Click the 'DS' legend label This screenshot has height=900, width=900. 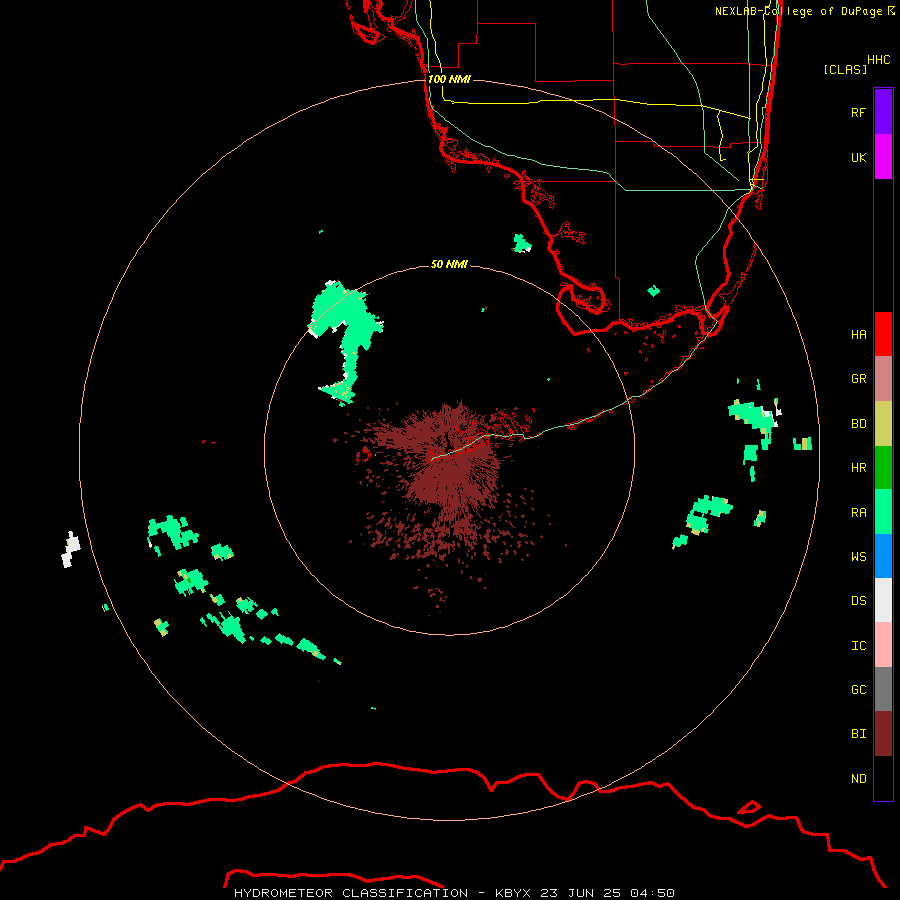(x=859, y=600)
